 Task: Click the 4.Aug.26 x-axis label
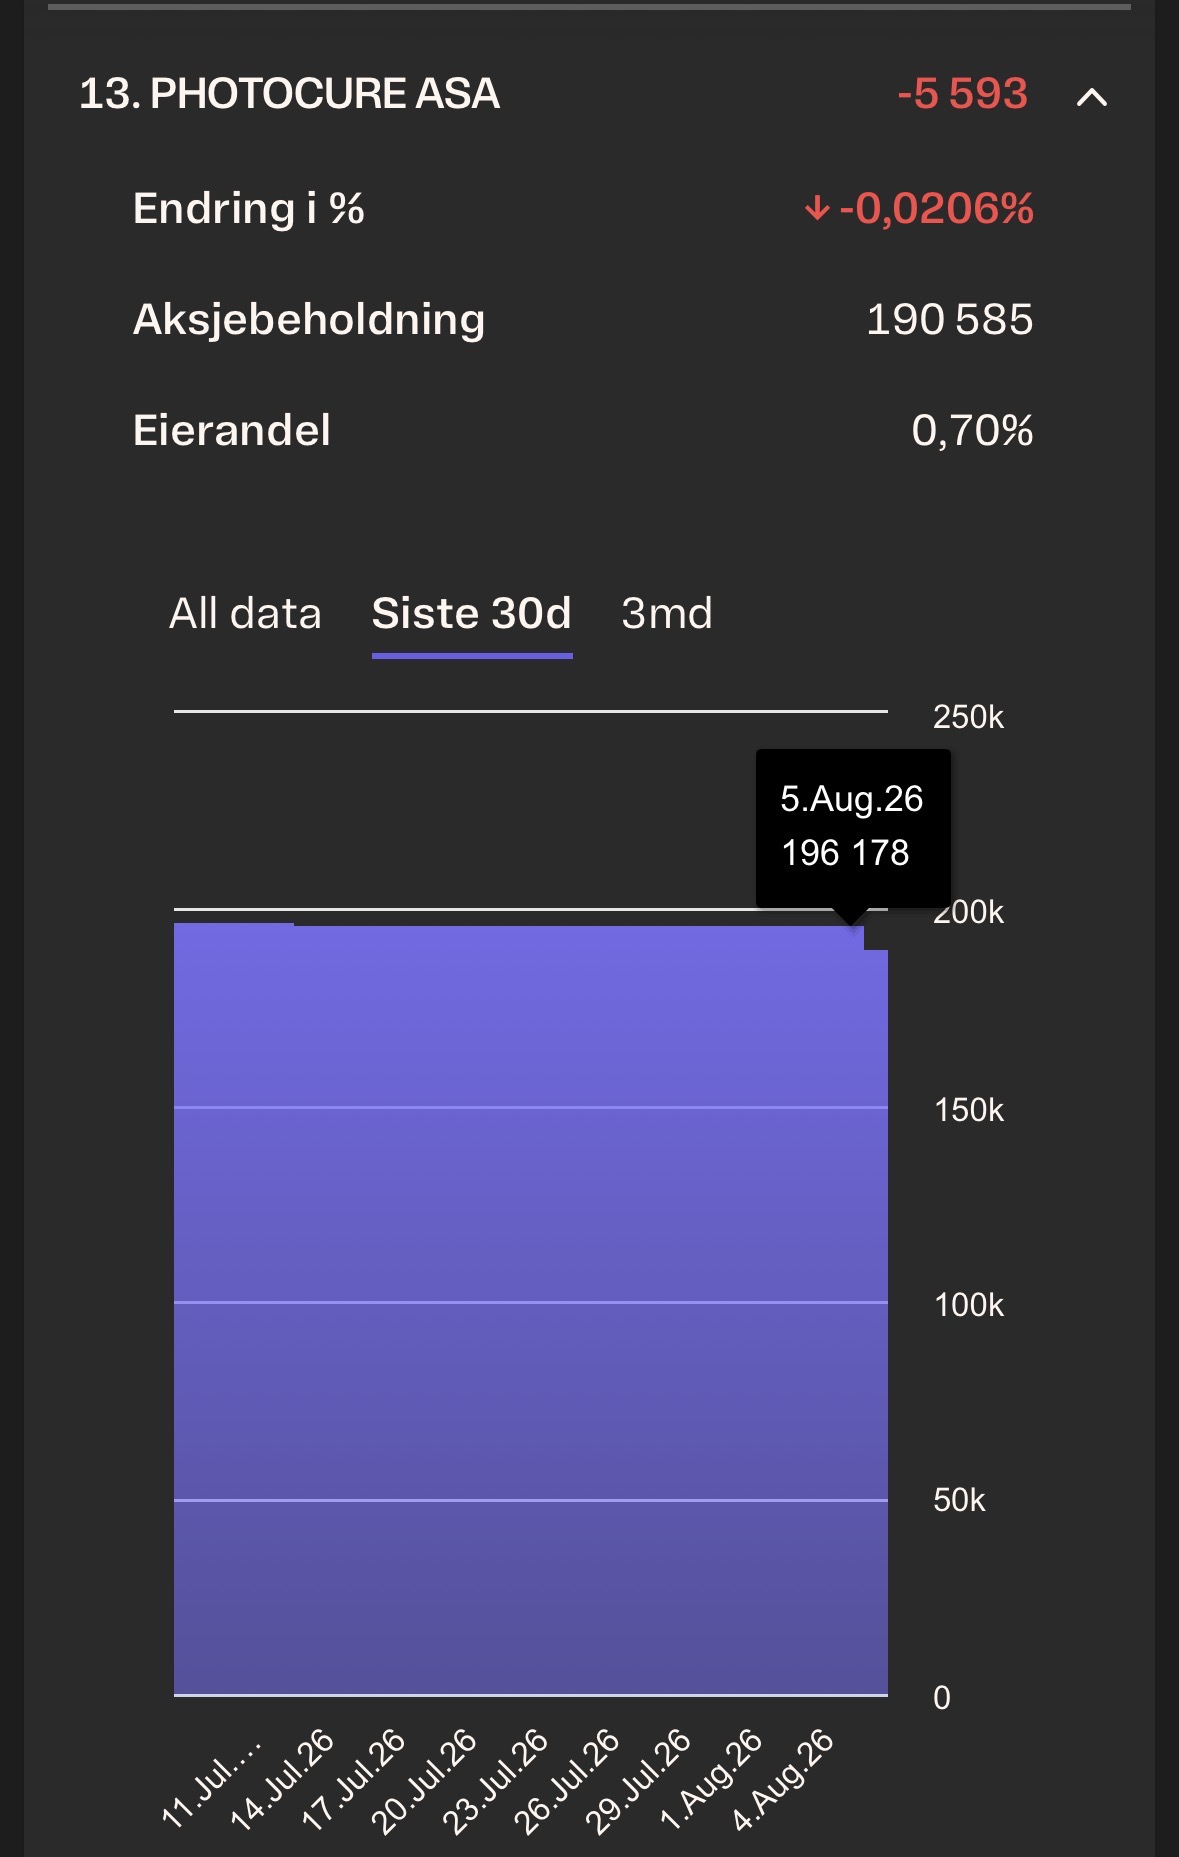tap(783, 1779)
